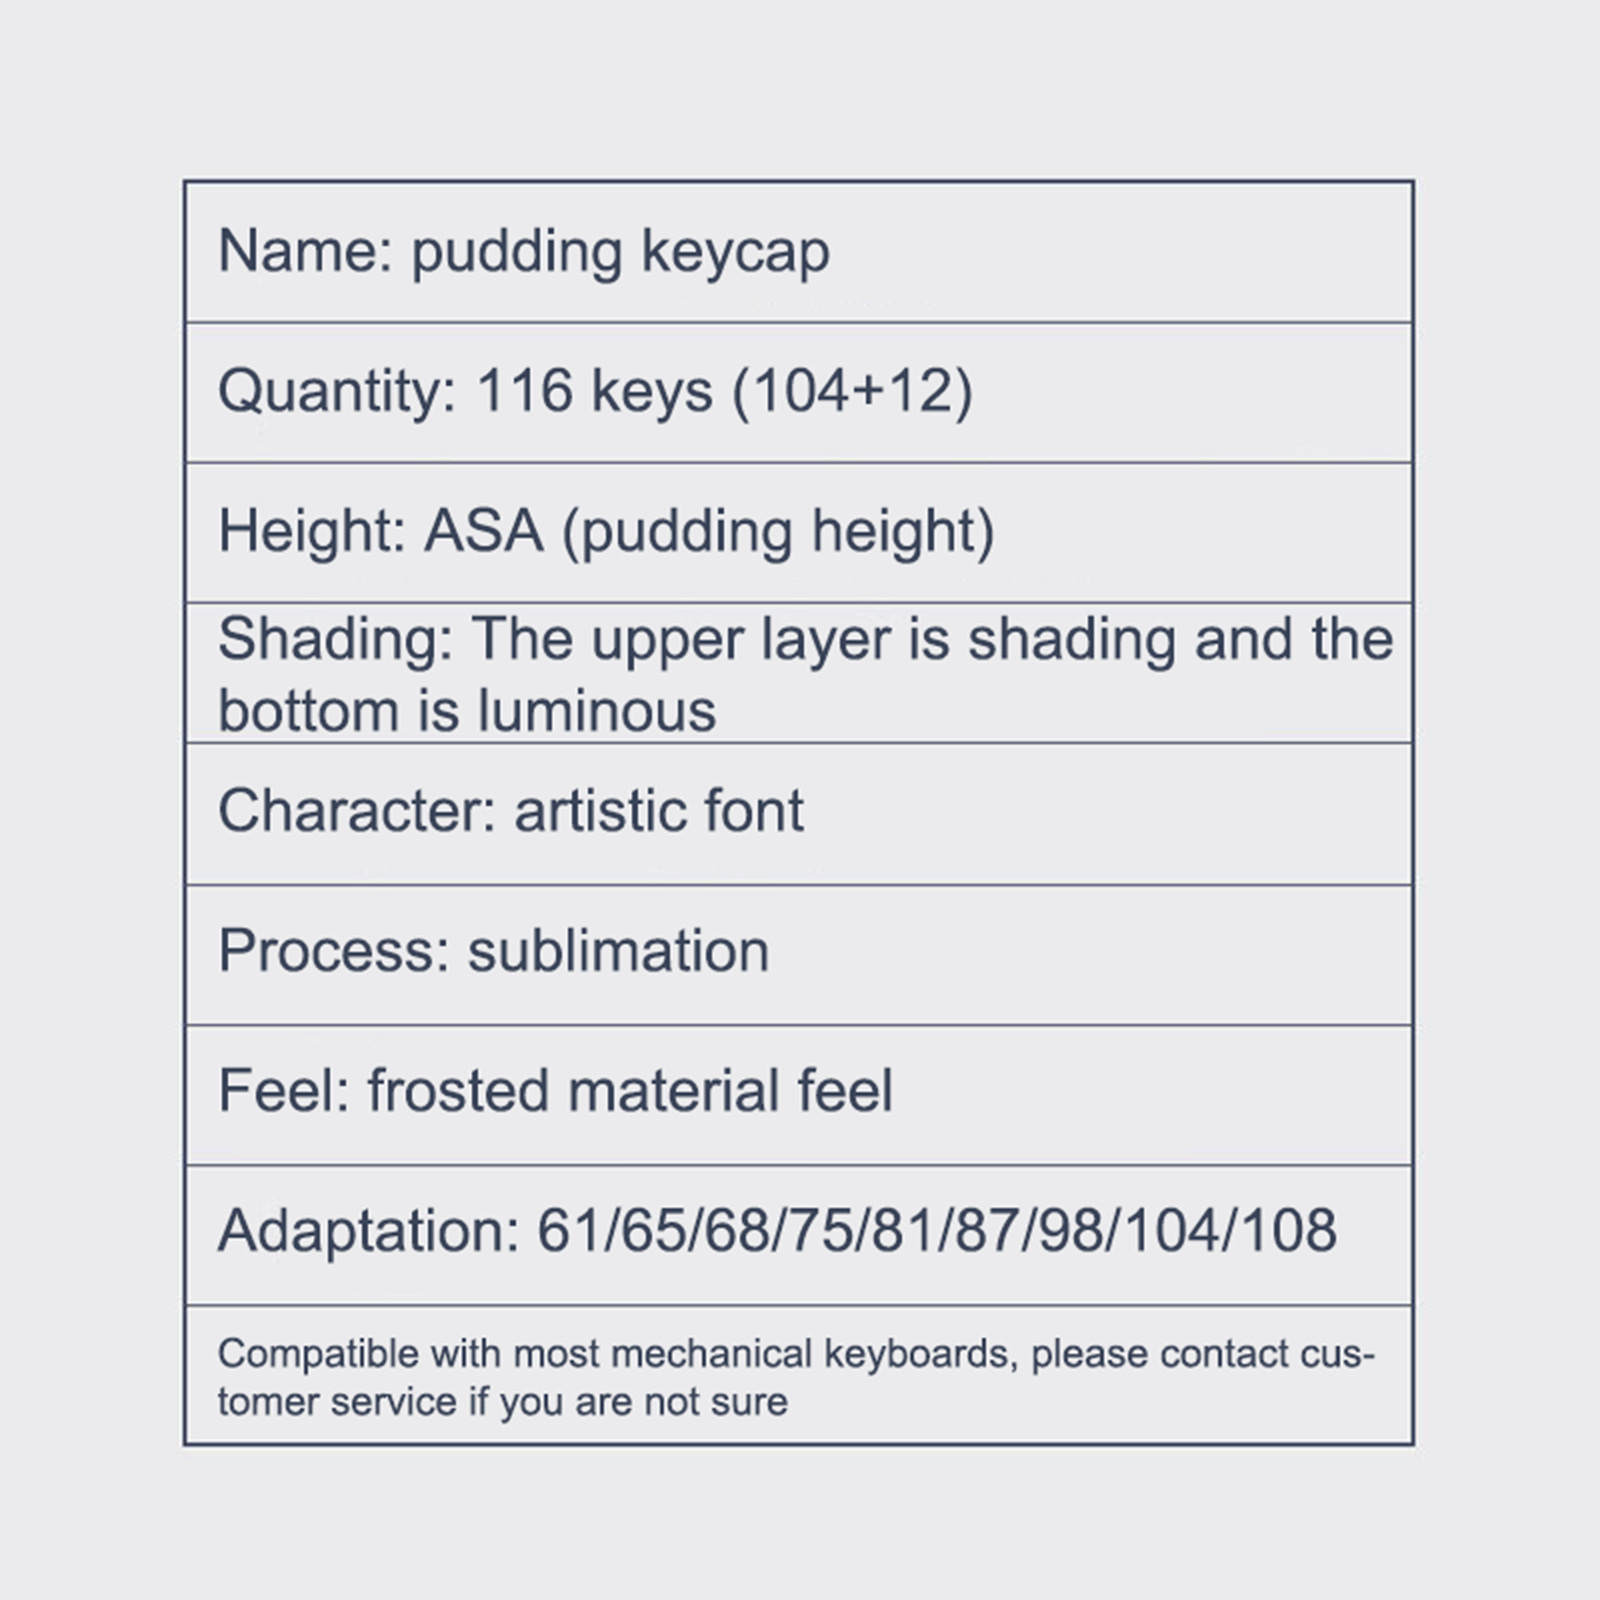
Task: Select the "frosted material feel" text
Action: tap(630, 1090)
